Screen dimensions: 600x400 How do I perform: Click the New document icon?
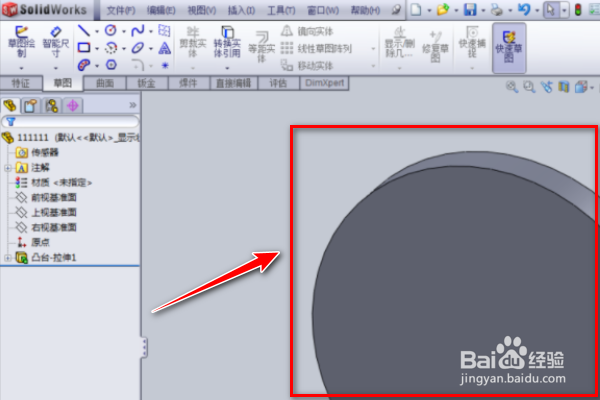click(416, 10)
